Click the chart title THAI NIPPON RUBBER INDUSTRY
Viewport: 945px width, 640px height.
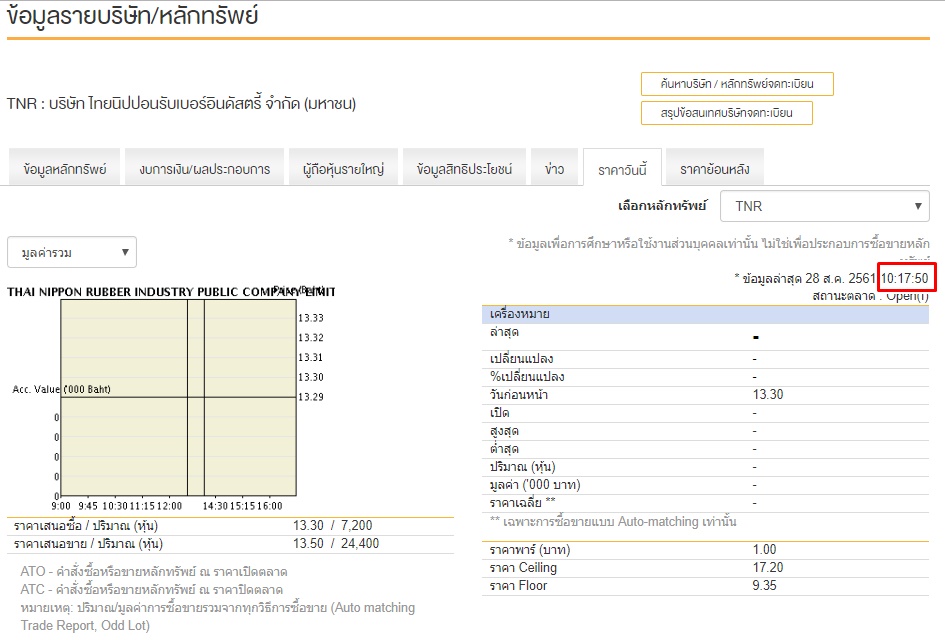pos(171,292)
